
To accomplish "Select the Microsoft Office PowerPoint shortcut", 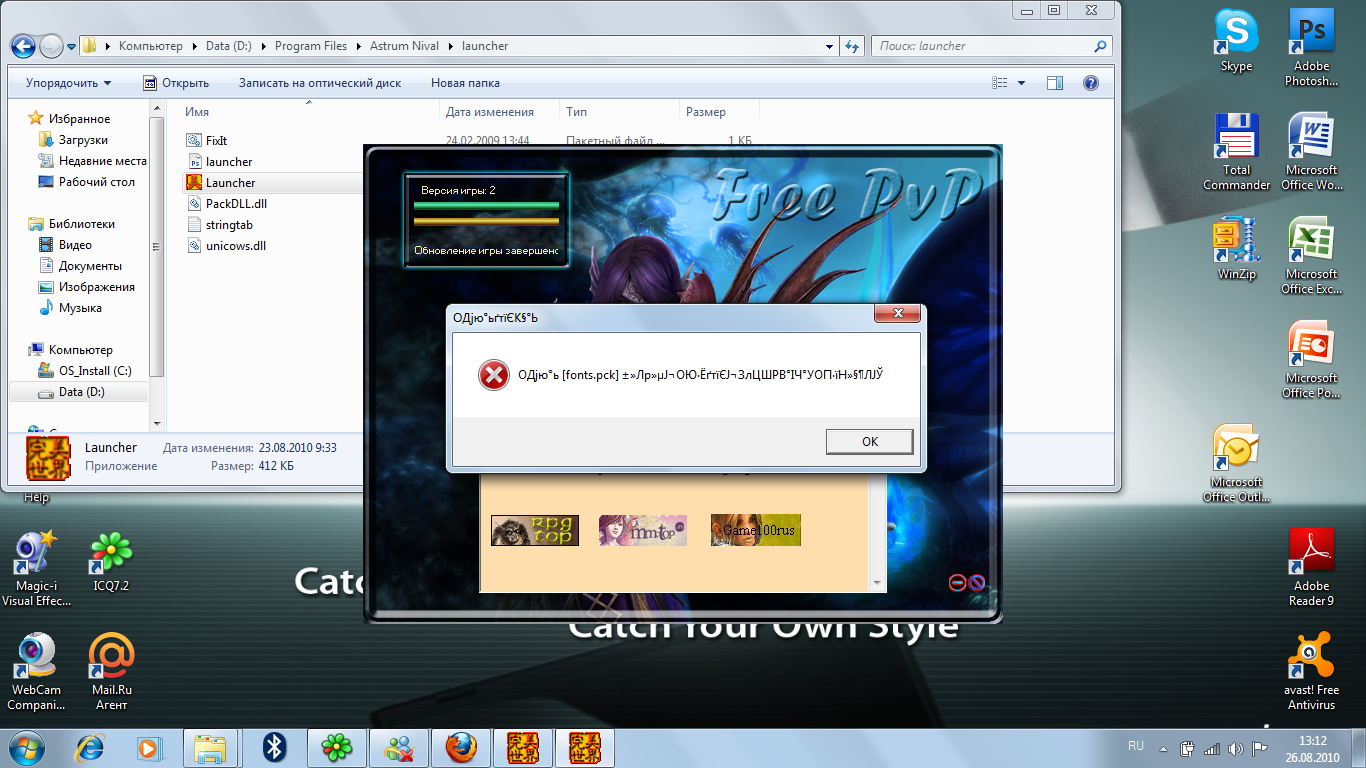I will coord(1311,360).
